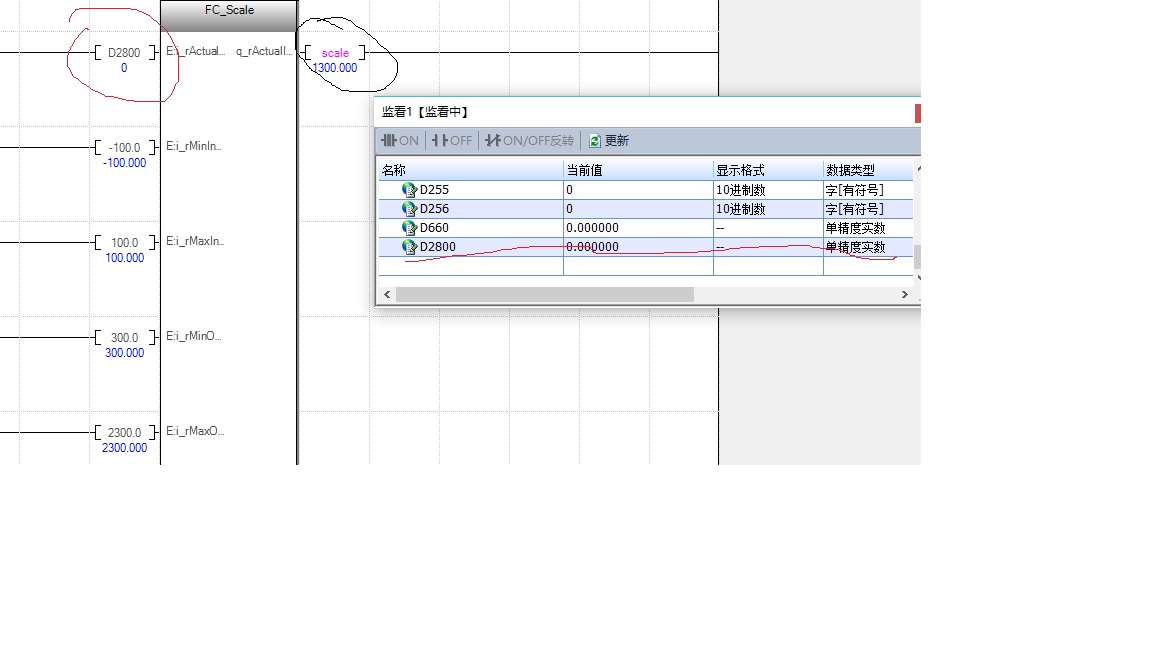Sort by 显示格式 column header

767,170
